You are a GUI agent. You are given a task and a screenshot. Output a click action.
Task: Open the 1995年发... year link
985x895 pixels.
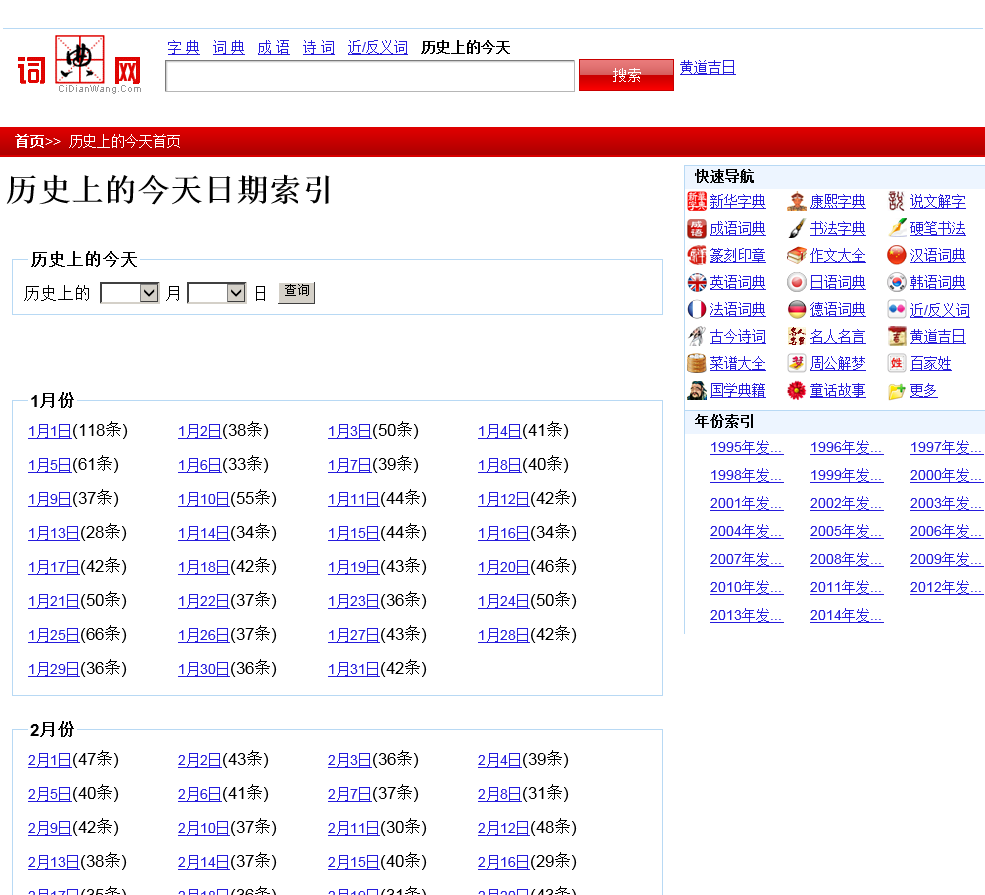[746, 448]
